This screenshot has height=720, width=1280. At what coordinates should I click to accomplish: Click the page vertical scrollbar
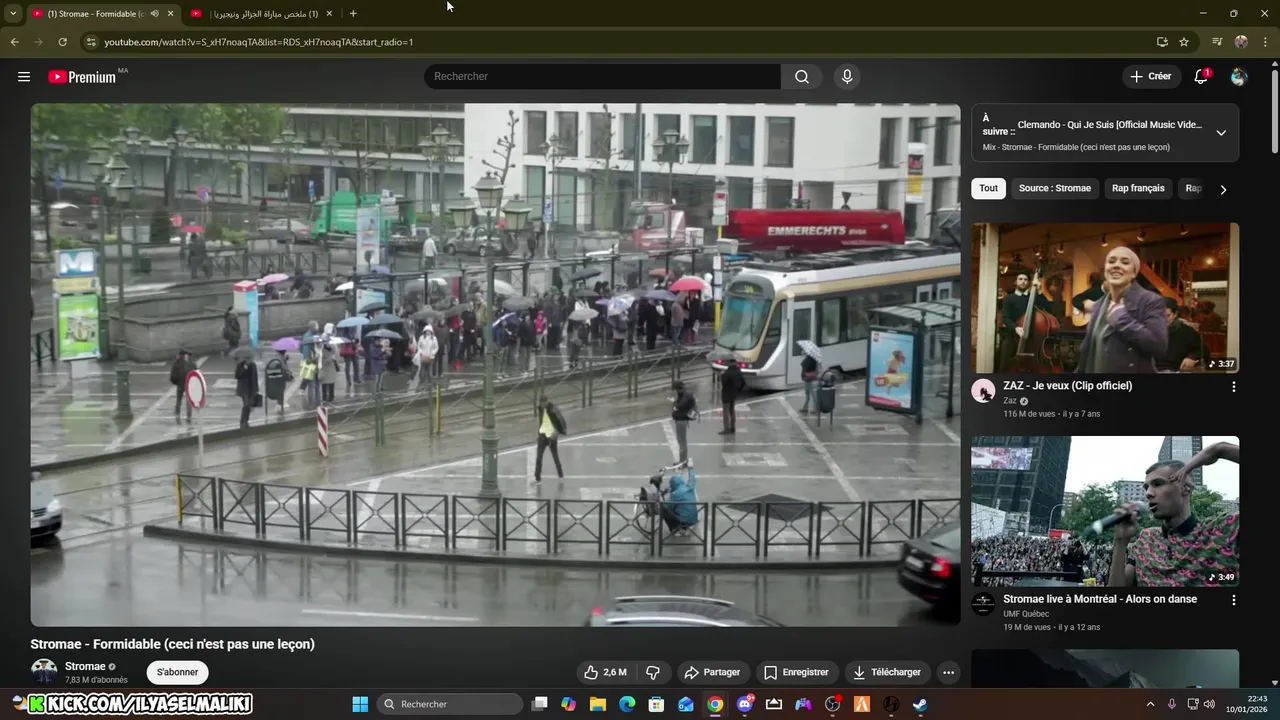(x=1274, y=110)
